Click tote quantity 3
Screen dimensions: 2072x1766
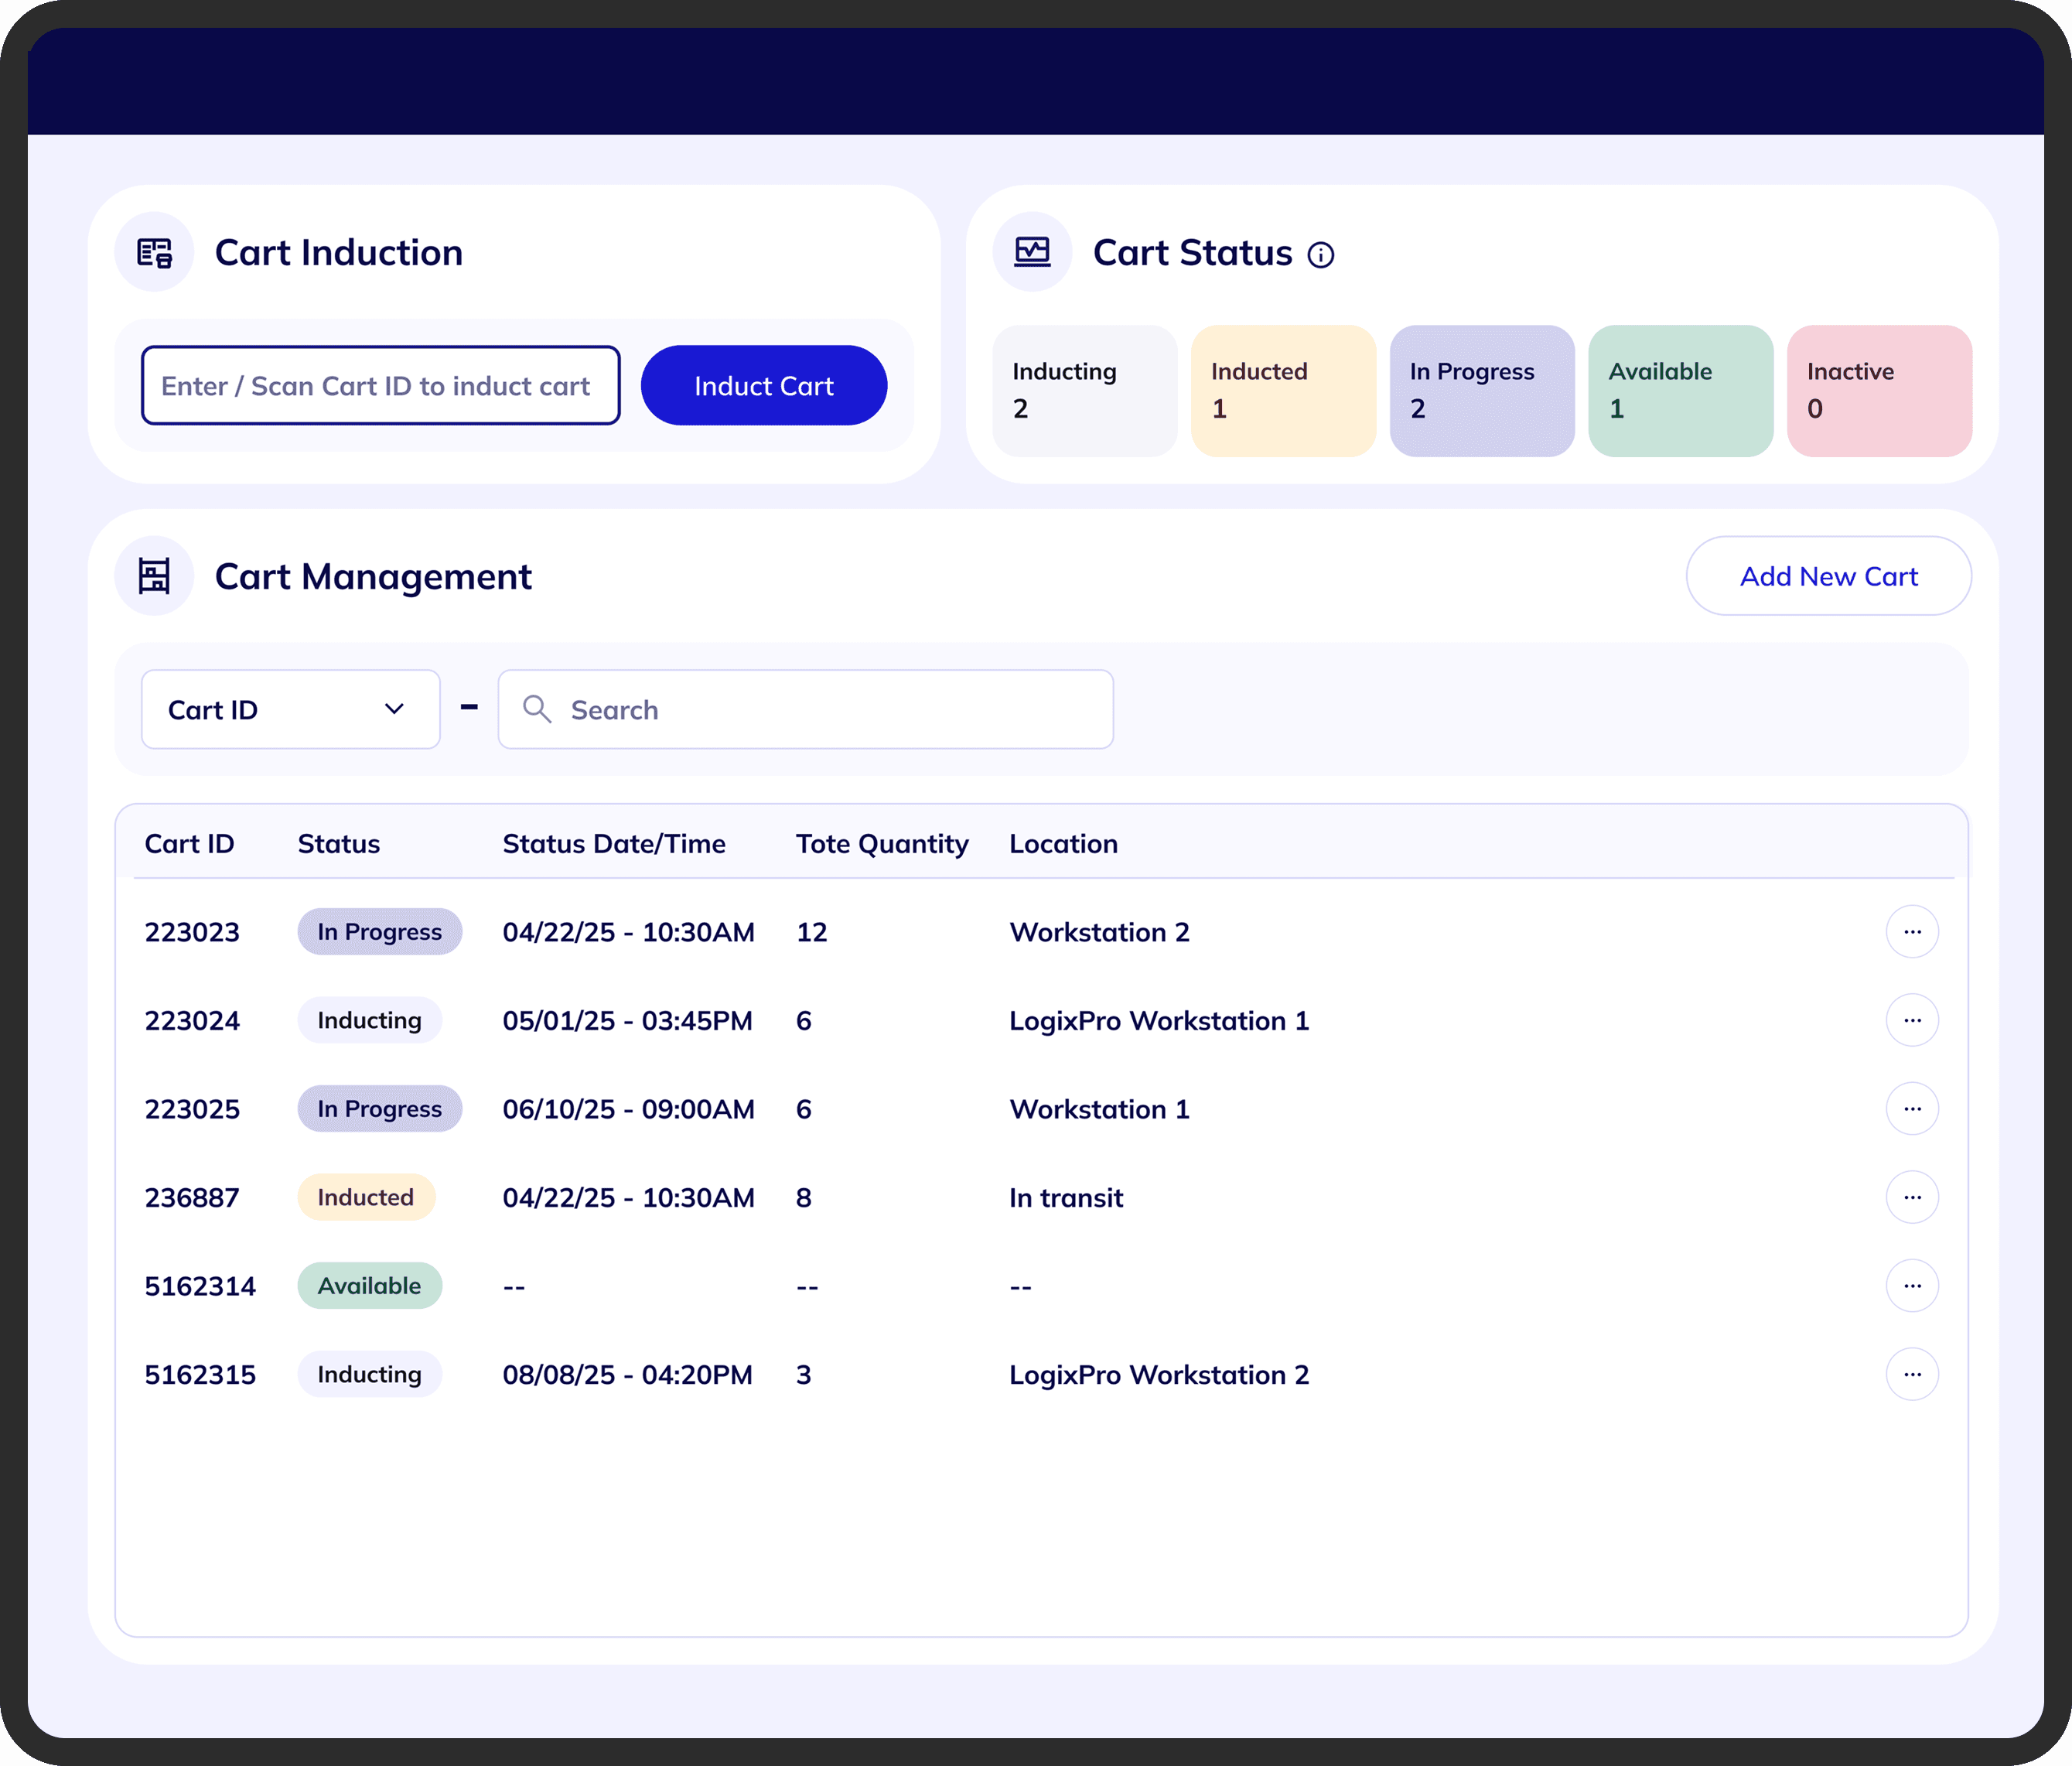pyautogui.click(x=803, y=1375)
